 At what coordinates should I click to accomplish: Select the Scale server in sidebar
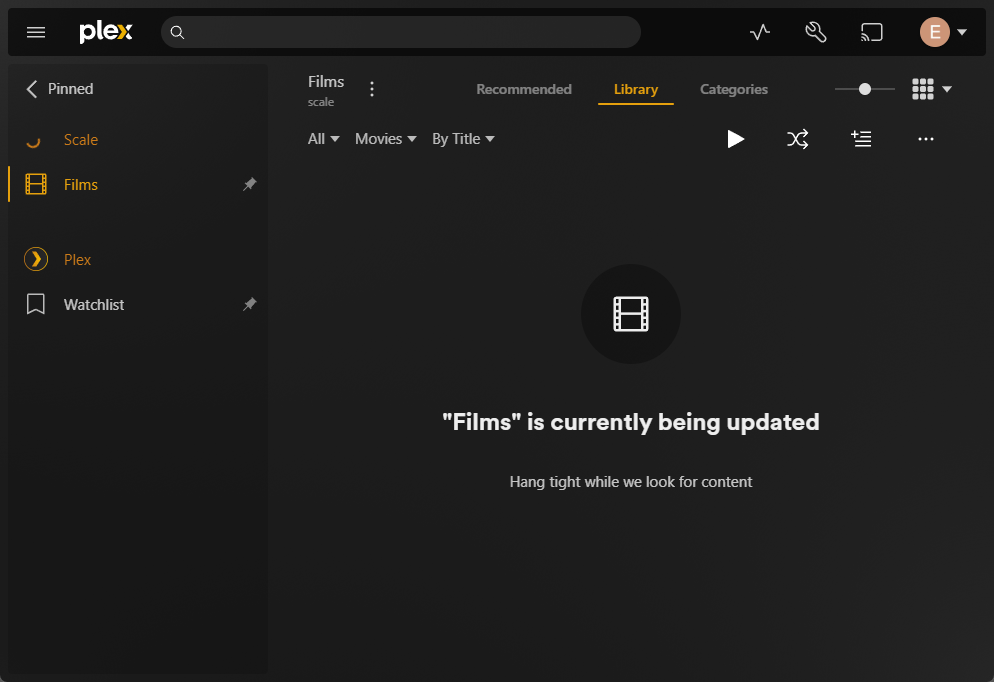[81, 139]
